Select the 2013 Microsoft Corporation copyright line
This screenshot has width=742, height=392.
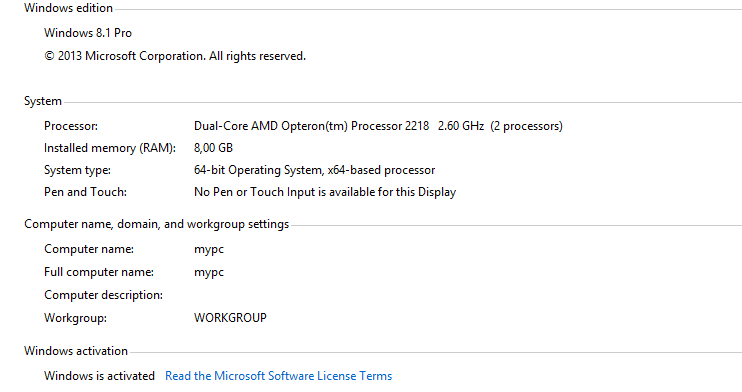click(x=175, y=56)
